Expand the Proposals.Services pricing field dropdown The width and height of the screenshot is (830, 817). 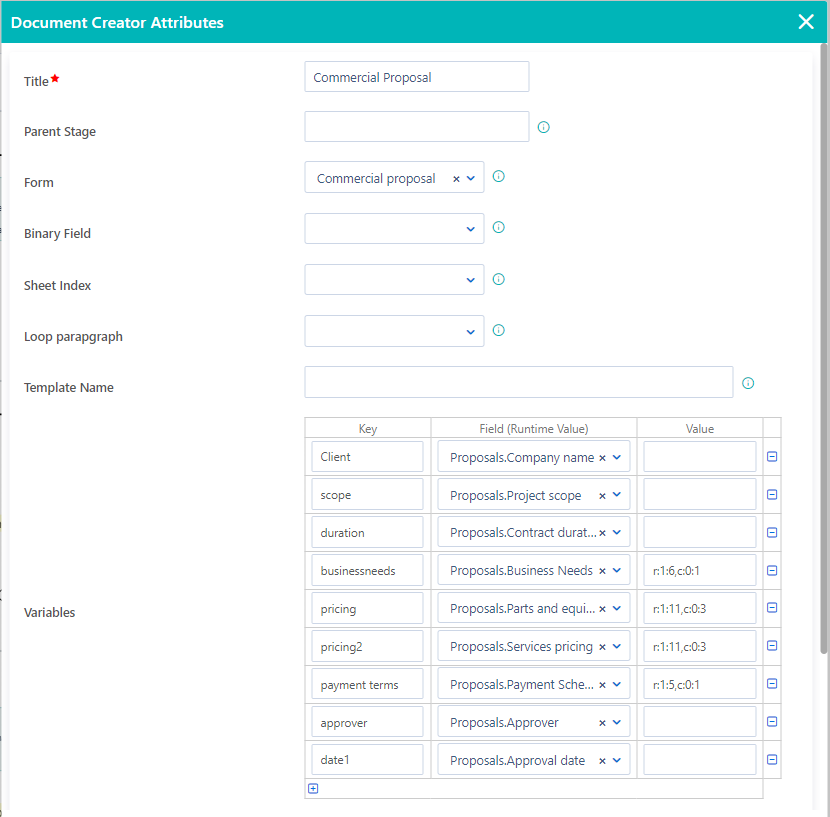pos(617,646)
